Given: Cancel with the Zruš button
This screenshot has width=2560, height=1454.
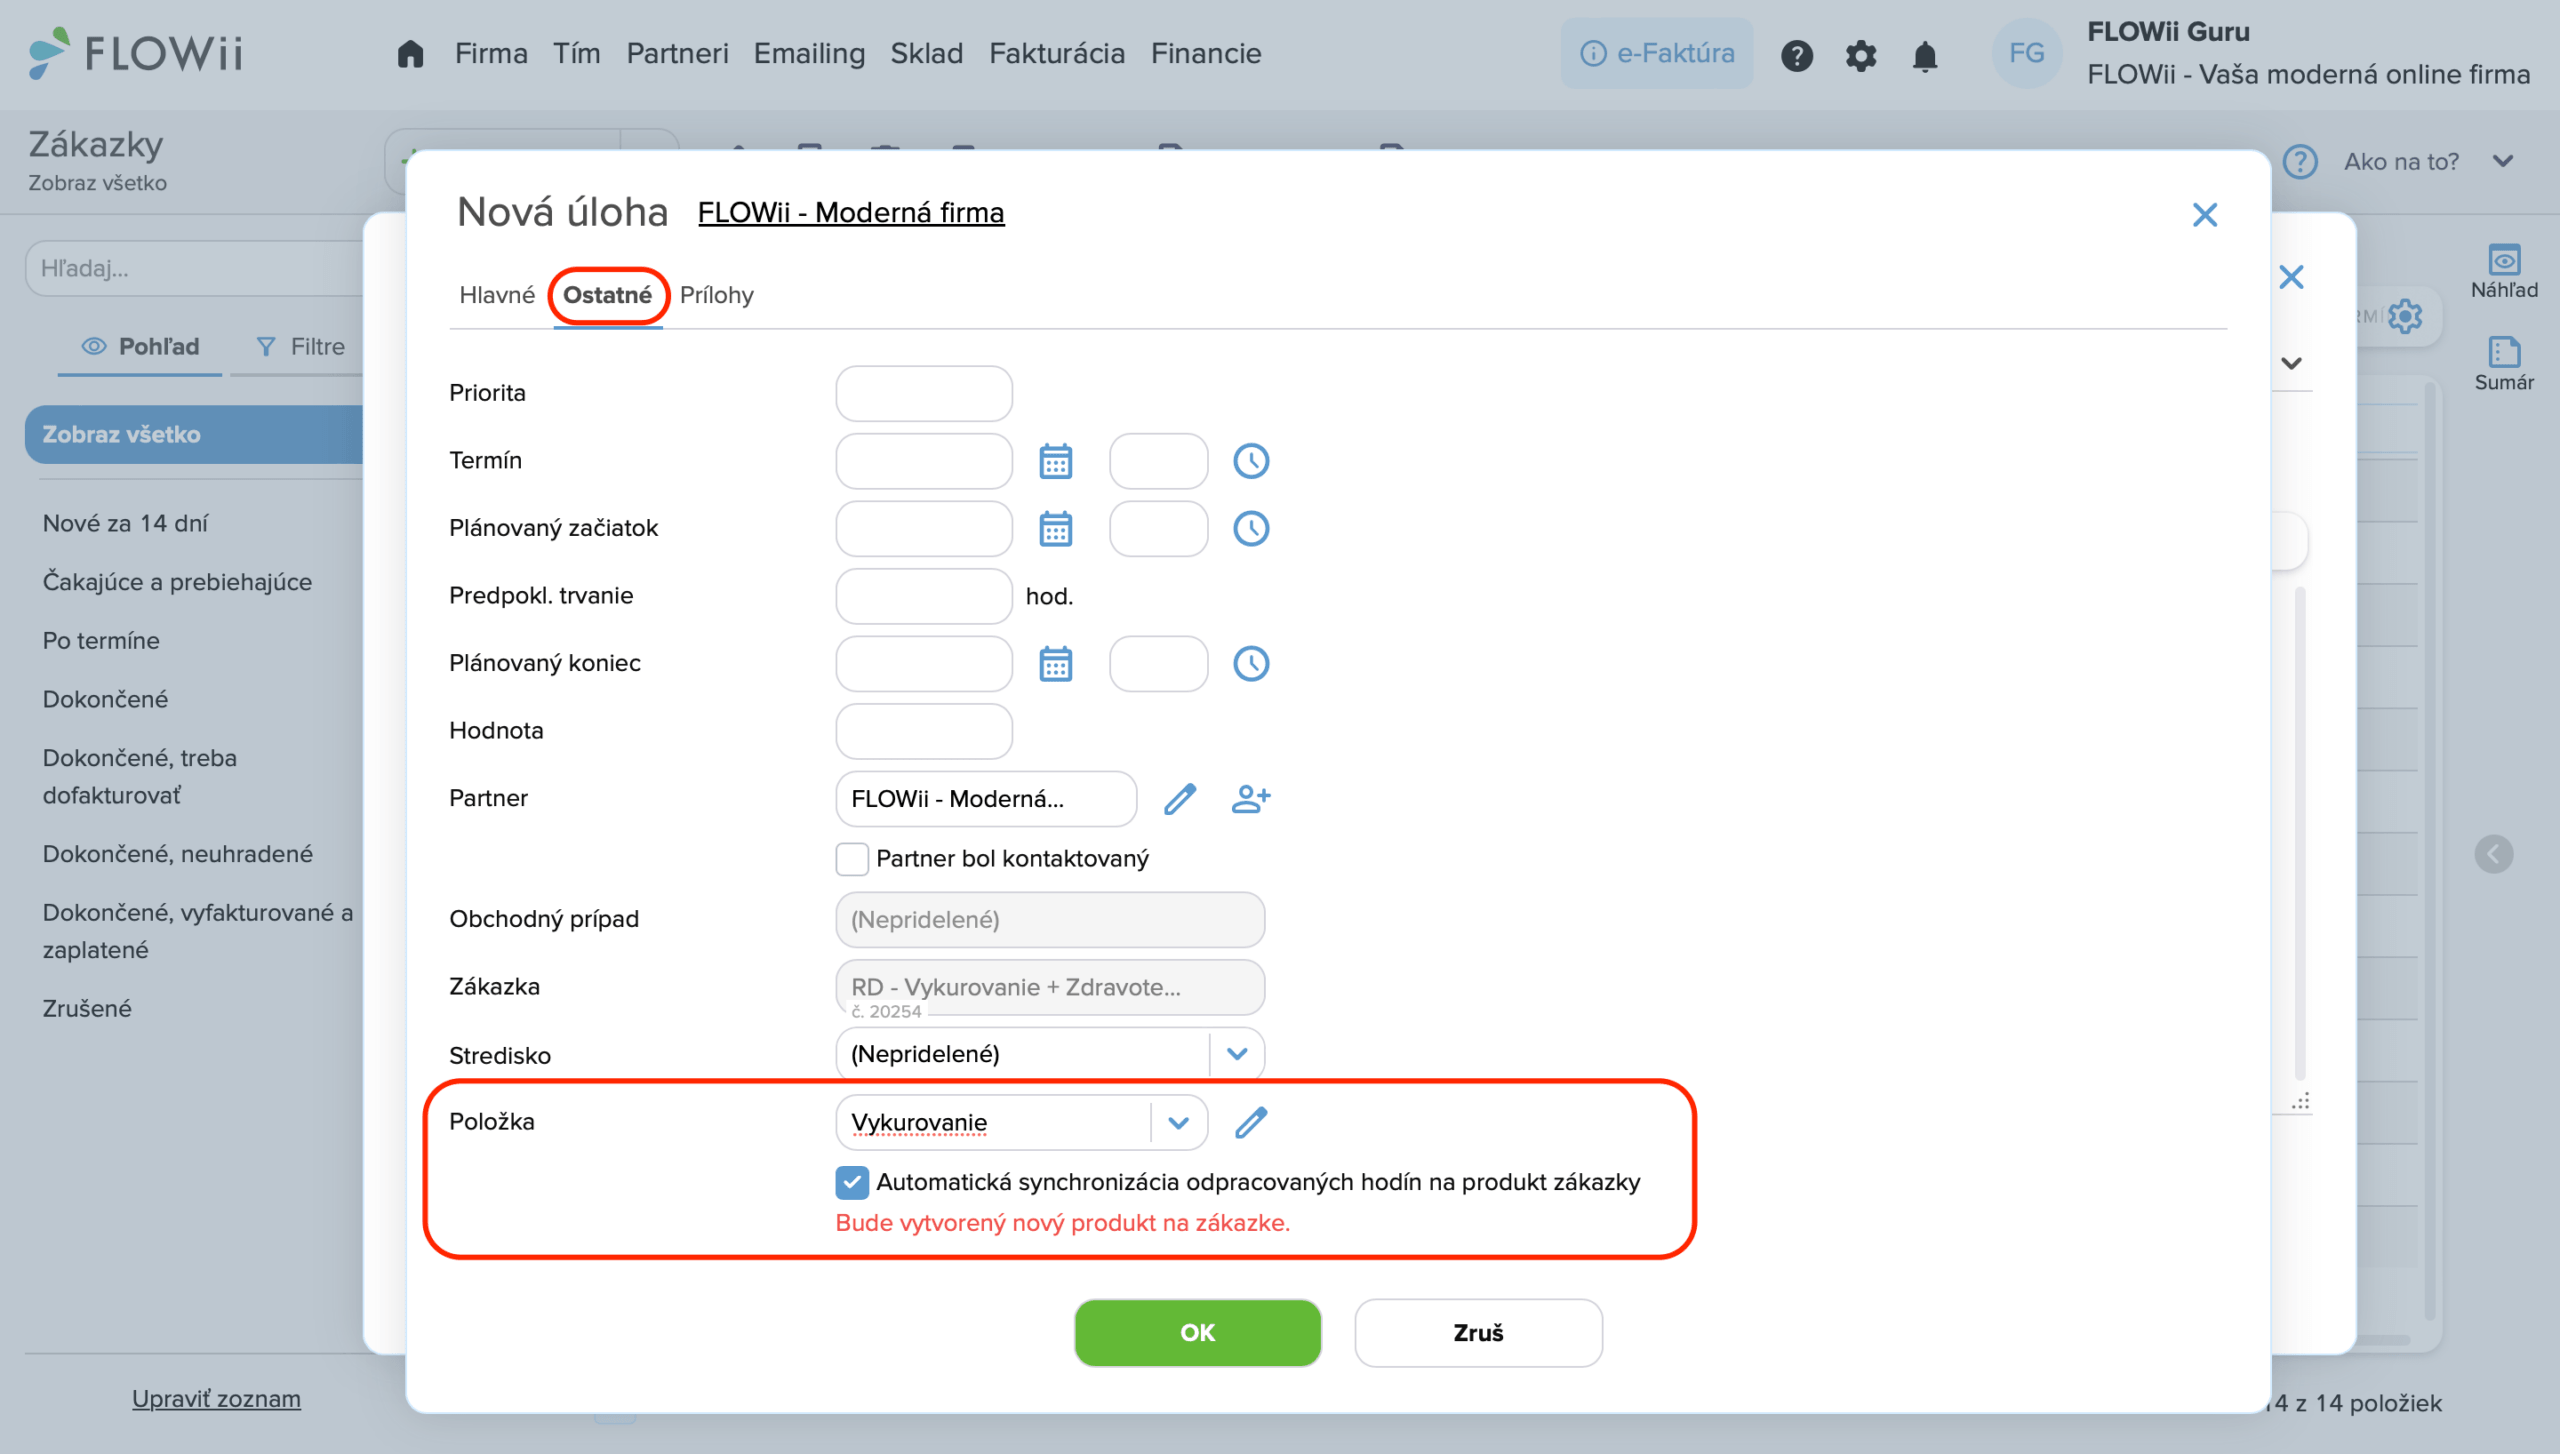Looking at the screenshot, I should tap(1477, 1333).
